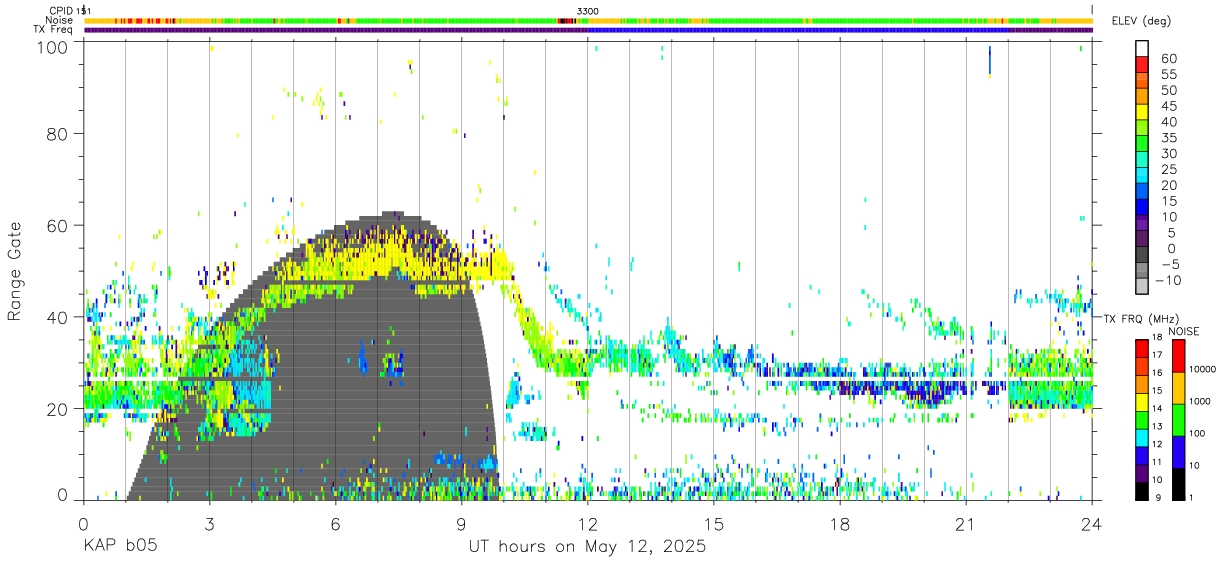
Task: Click the '30' label on the ELEV scale
Action: [x=1168, y=153]
